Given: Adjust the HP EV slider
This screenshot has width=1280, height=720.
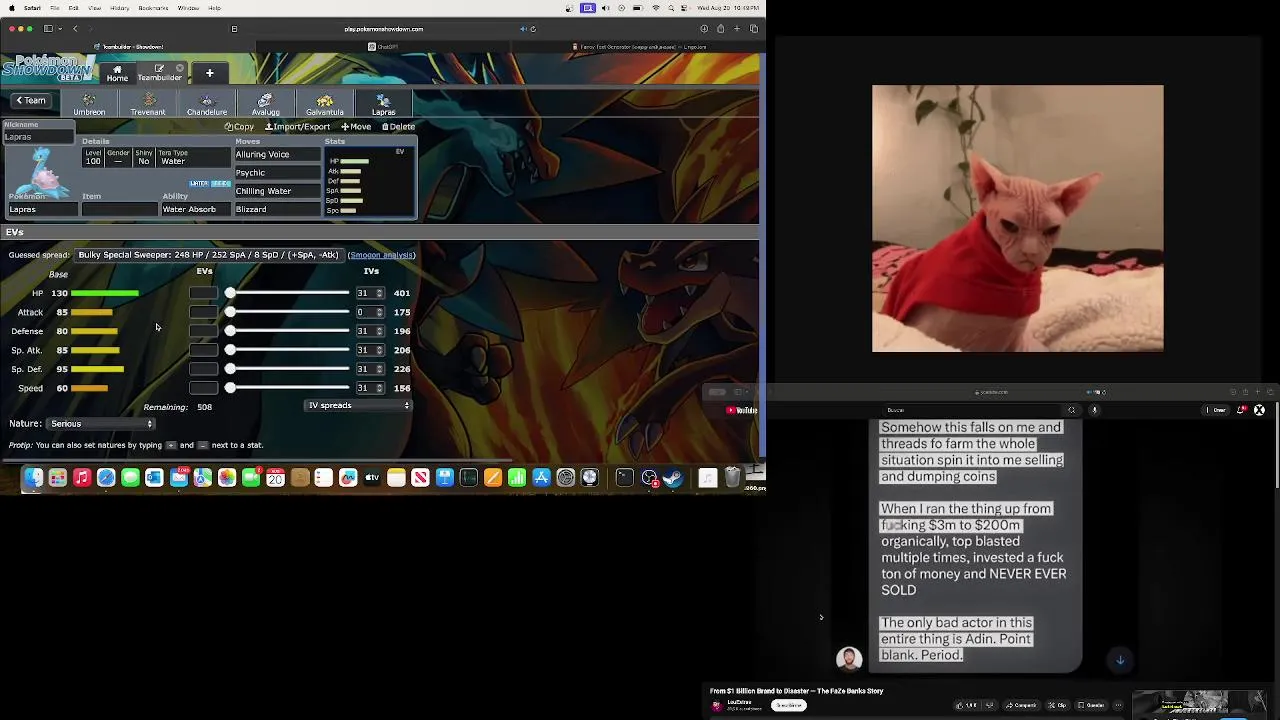Looking at the screenshot, I should click(x=288, y=293).
